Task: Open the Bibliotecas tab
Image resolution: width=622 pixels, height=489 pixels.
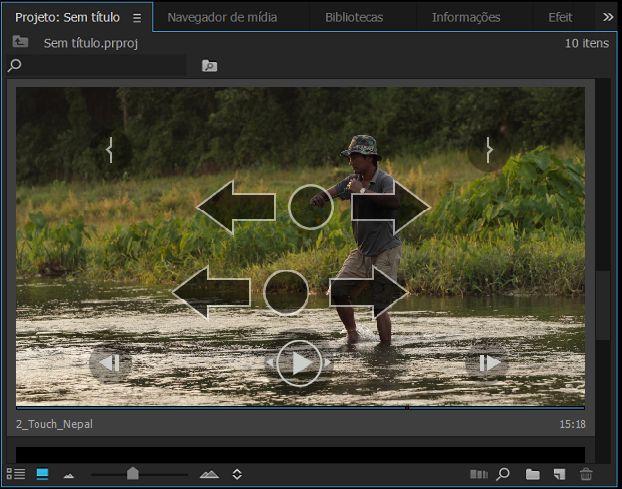Action: coord(354,17)
